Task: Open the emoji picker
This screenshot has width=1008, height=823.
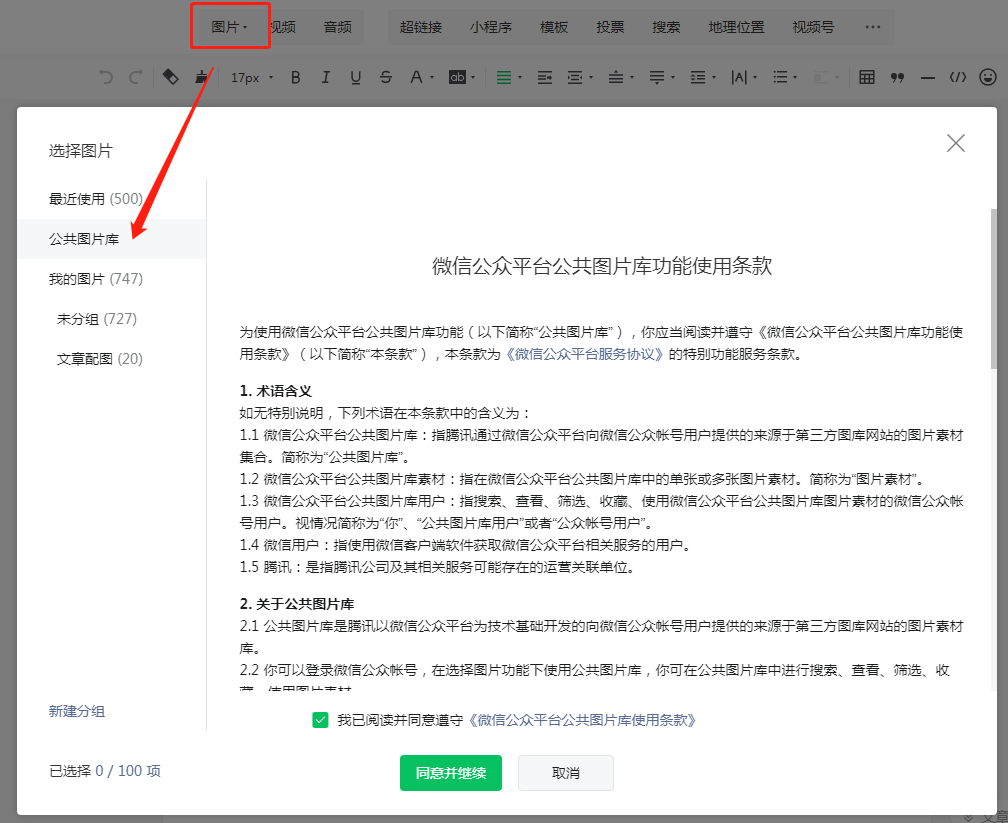Action: coord(988,77)
